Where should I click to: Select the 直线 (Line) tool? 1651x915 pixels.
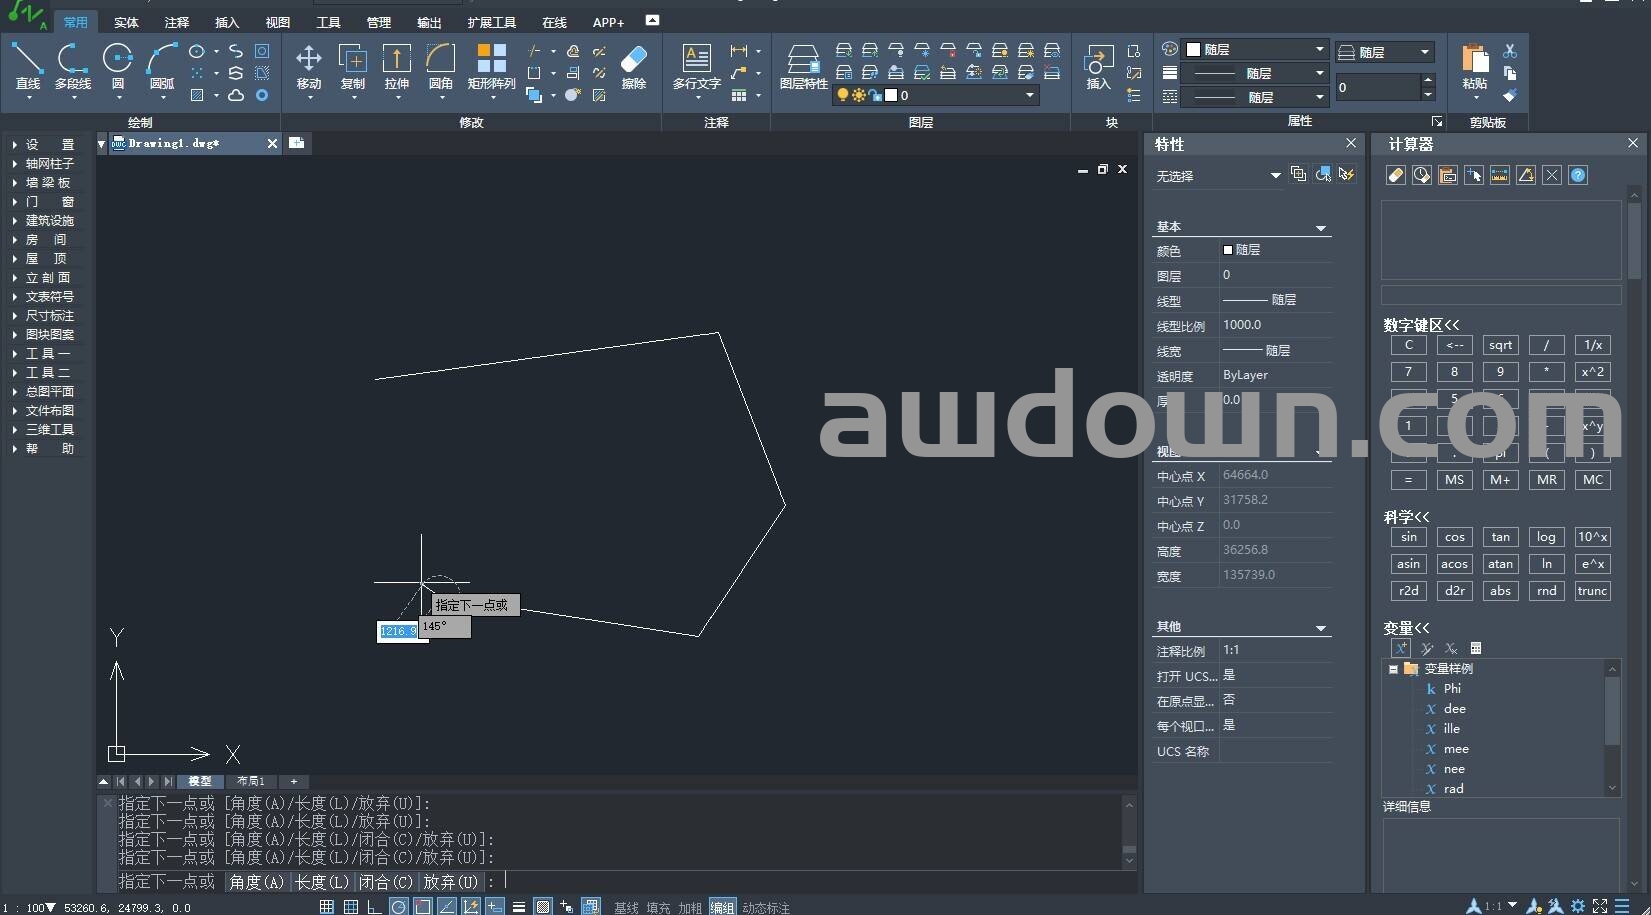(x=27, y=66)
